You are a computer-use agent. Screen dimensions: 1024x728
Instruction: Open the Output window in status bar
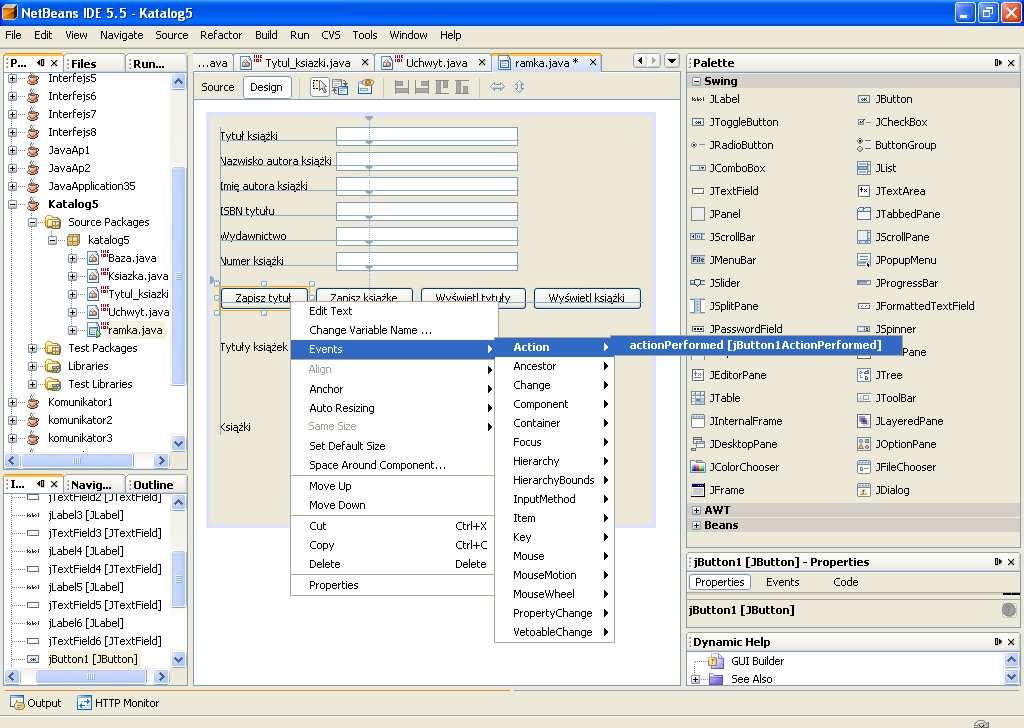coord(36,703)
